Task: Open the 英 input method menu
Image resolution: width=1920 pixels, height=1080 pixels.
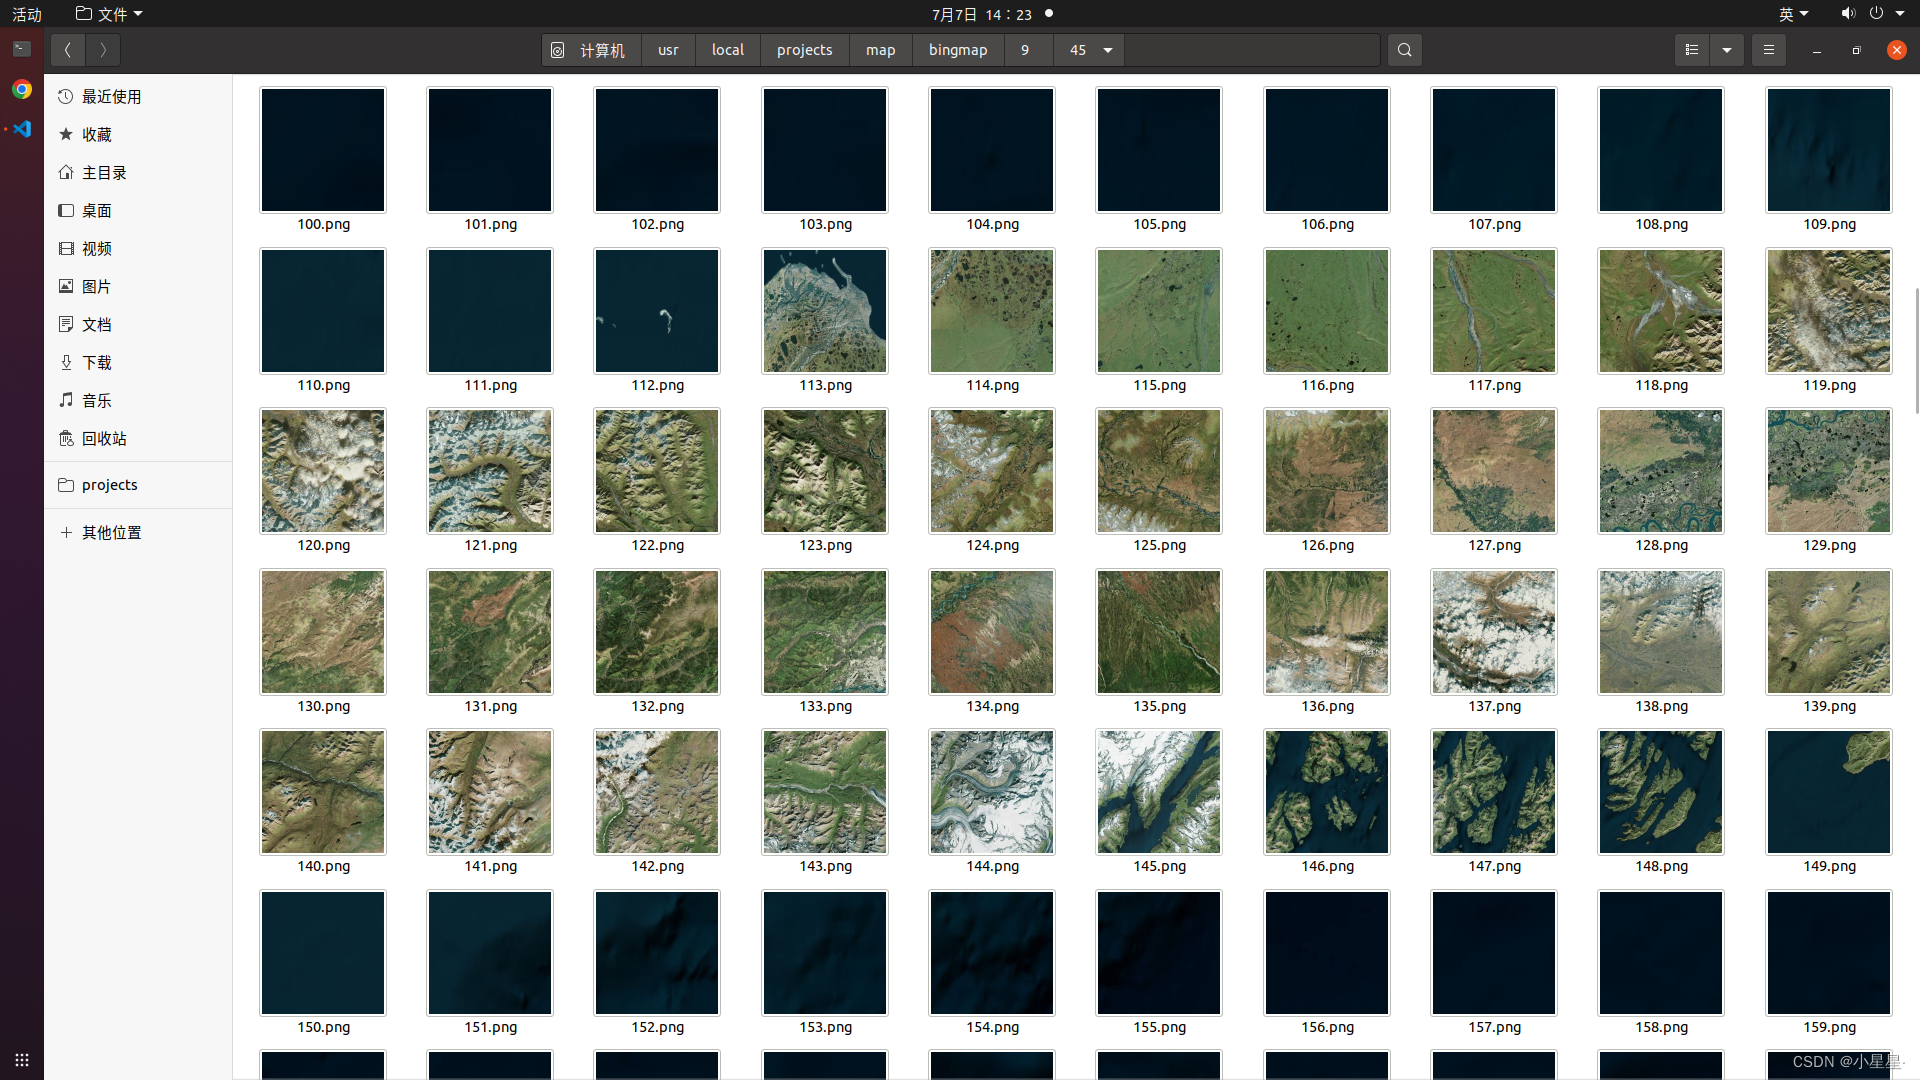Action: [1793, 14]
